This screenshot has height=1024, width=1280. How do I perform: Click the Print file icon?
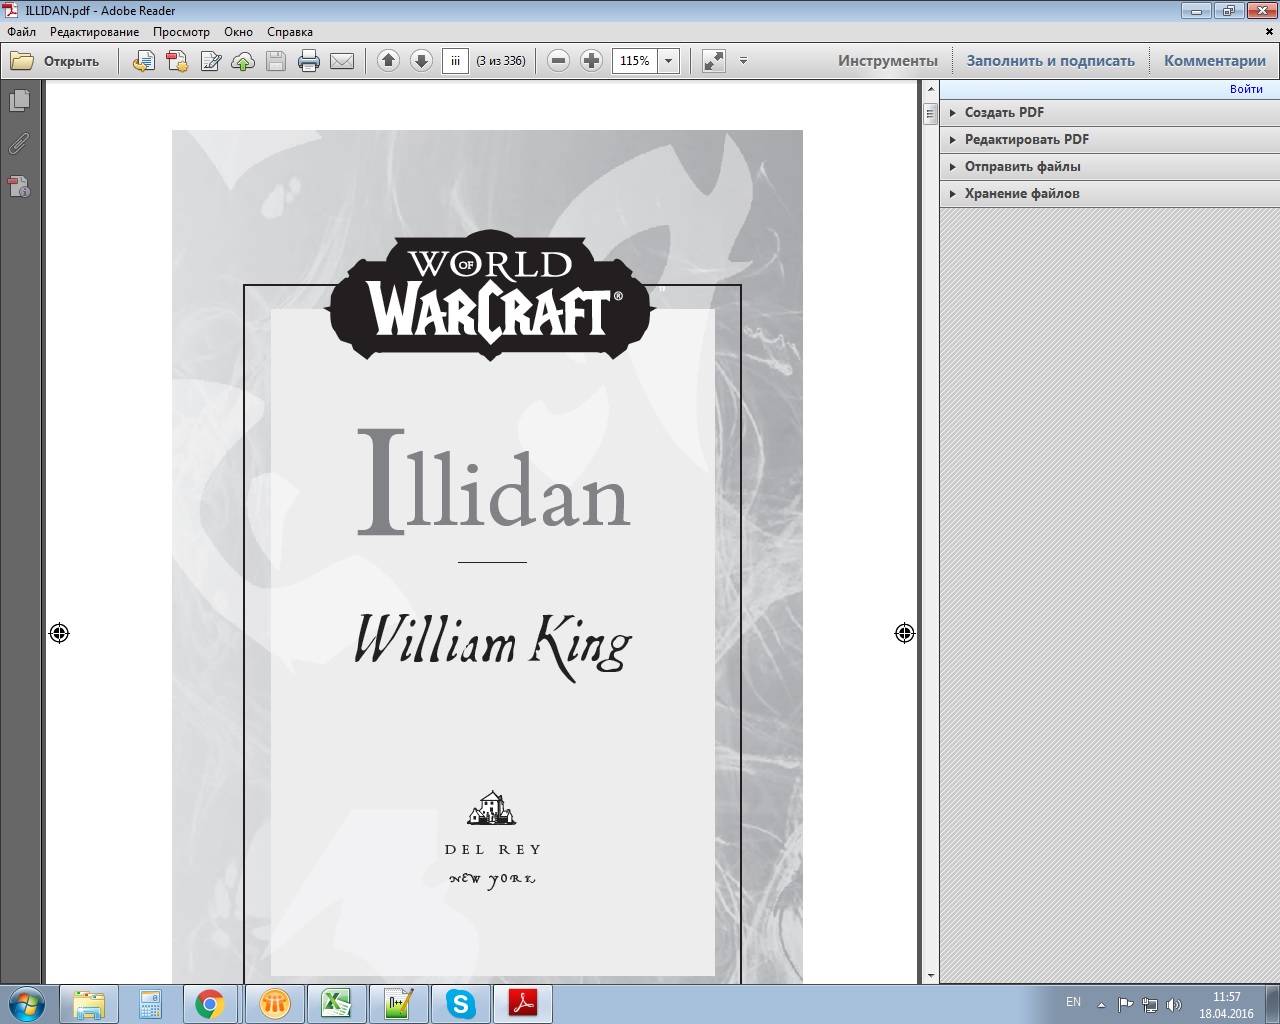coord(309,61)
